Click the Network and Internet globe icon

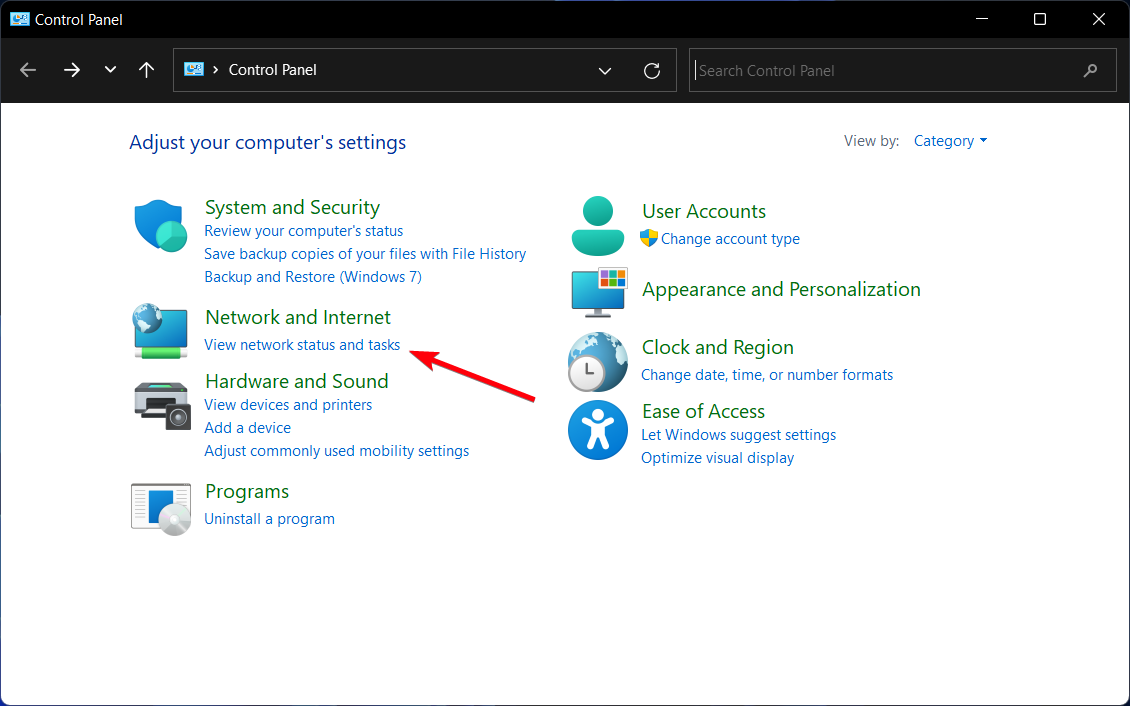(x=161, y=331)
